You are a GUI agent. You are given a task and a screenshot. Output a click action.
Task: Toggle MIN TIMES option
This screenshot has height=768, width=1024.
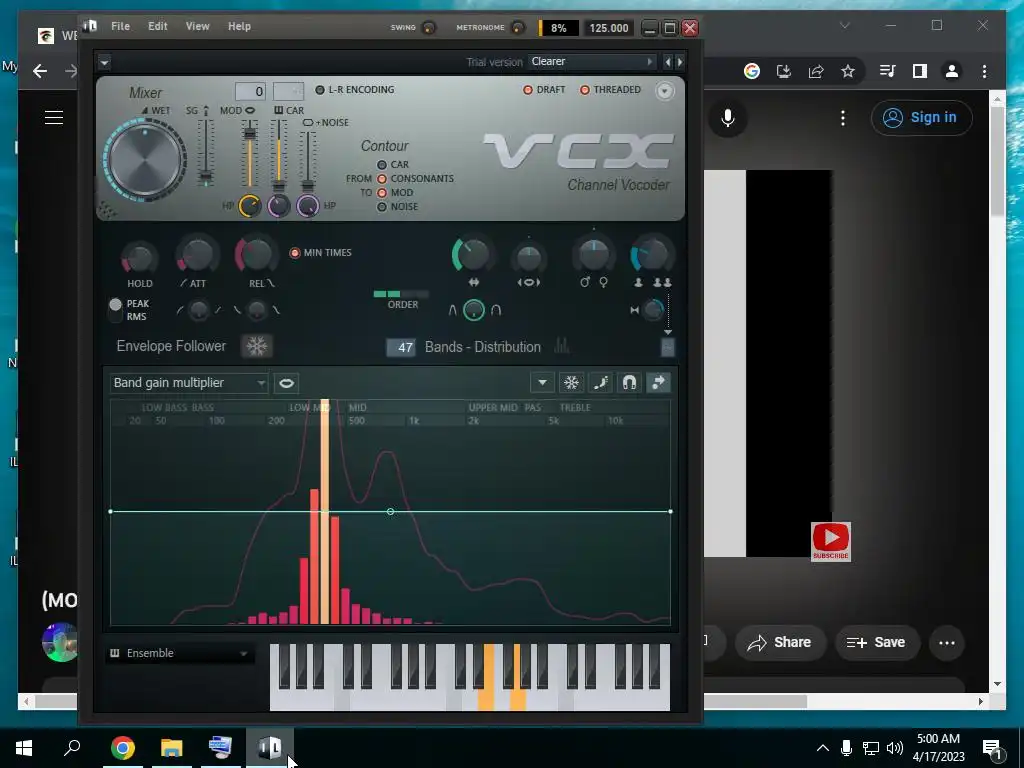[321, 253]
